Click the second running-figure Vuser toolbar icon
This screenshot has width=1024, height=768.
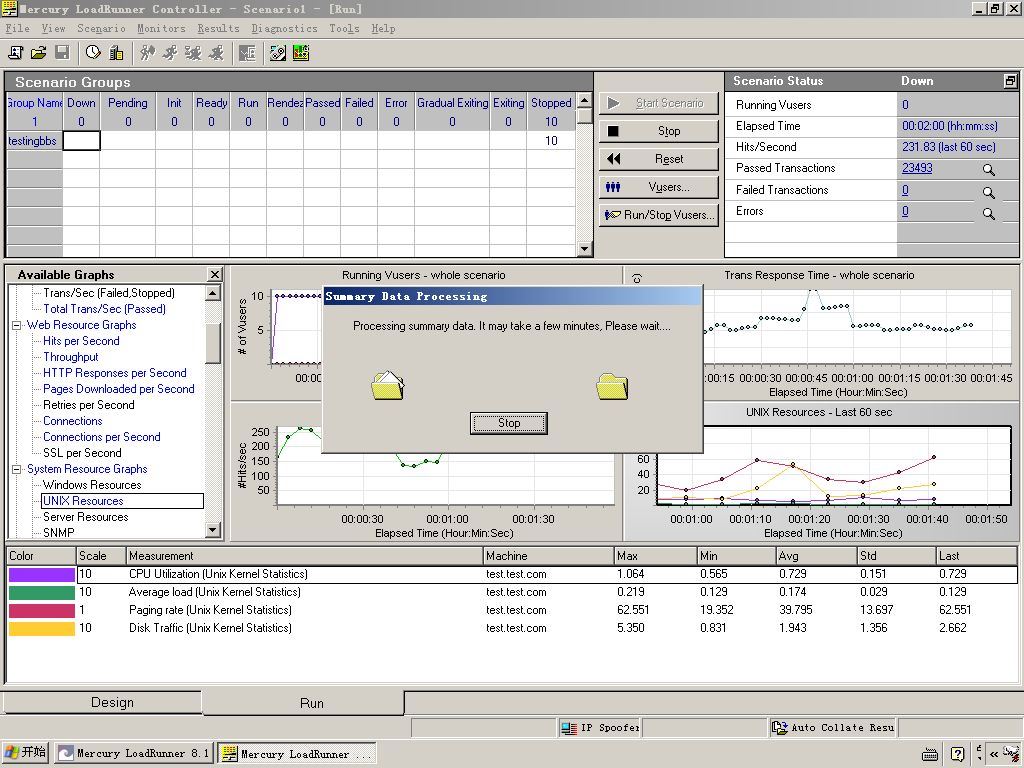click(170, 53)
